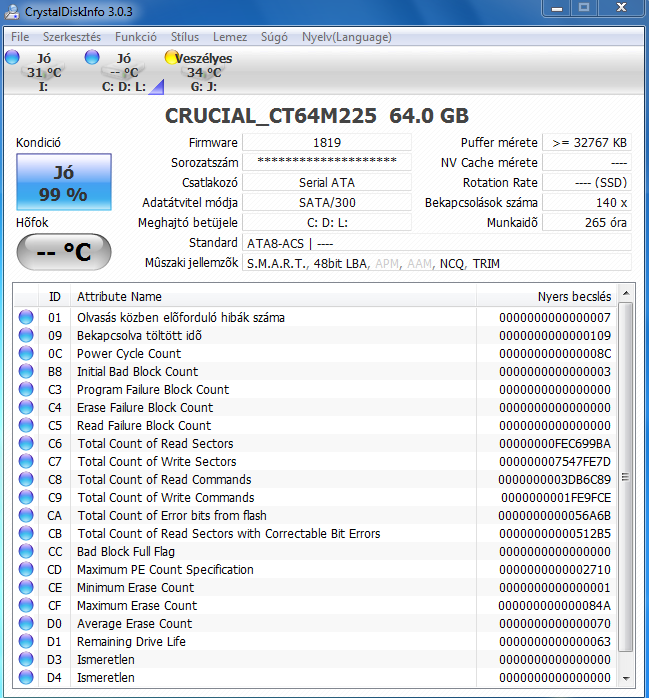Select the I: drive with 31 °C
Screen dimensions: 649x698
pos(44,72)
